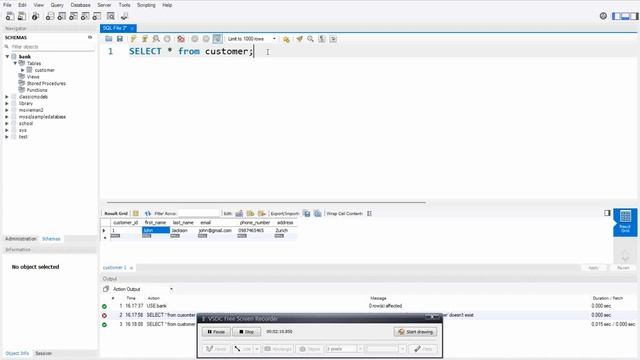Screen dimensions: 640x360
Task: Open the Query menu
Action: click(57, 5)
